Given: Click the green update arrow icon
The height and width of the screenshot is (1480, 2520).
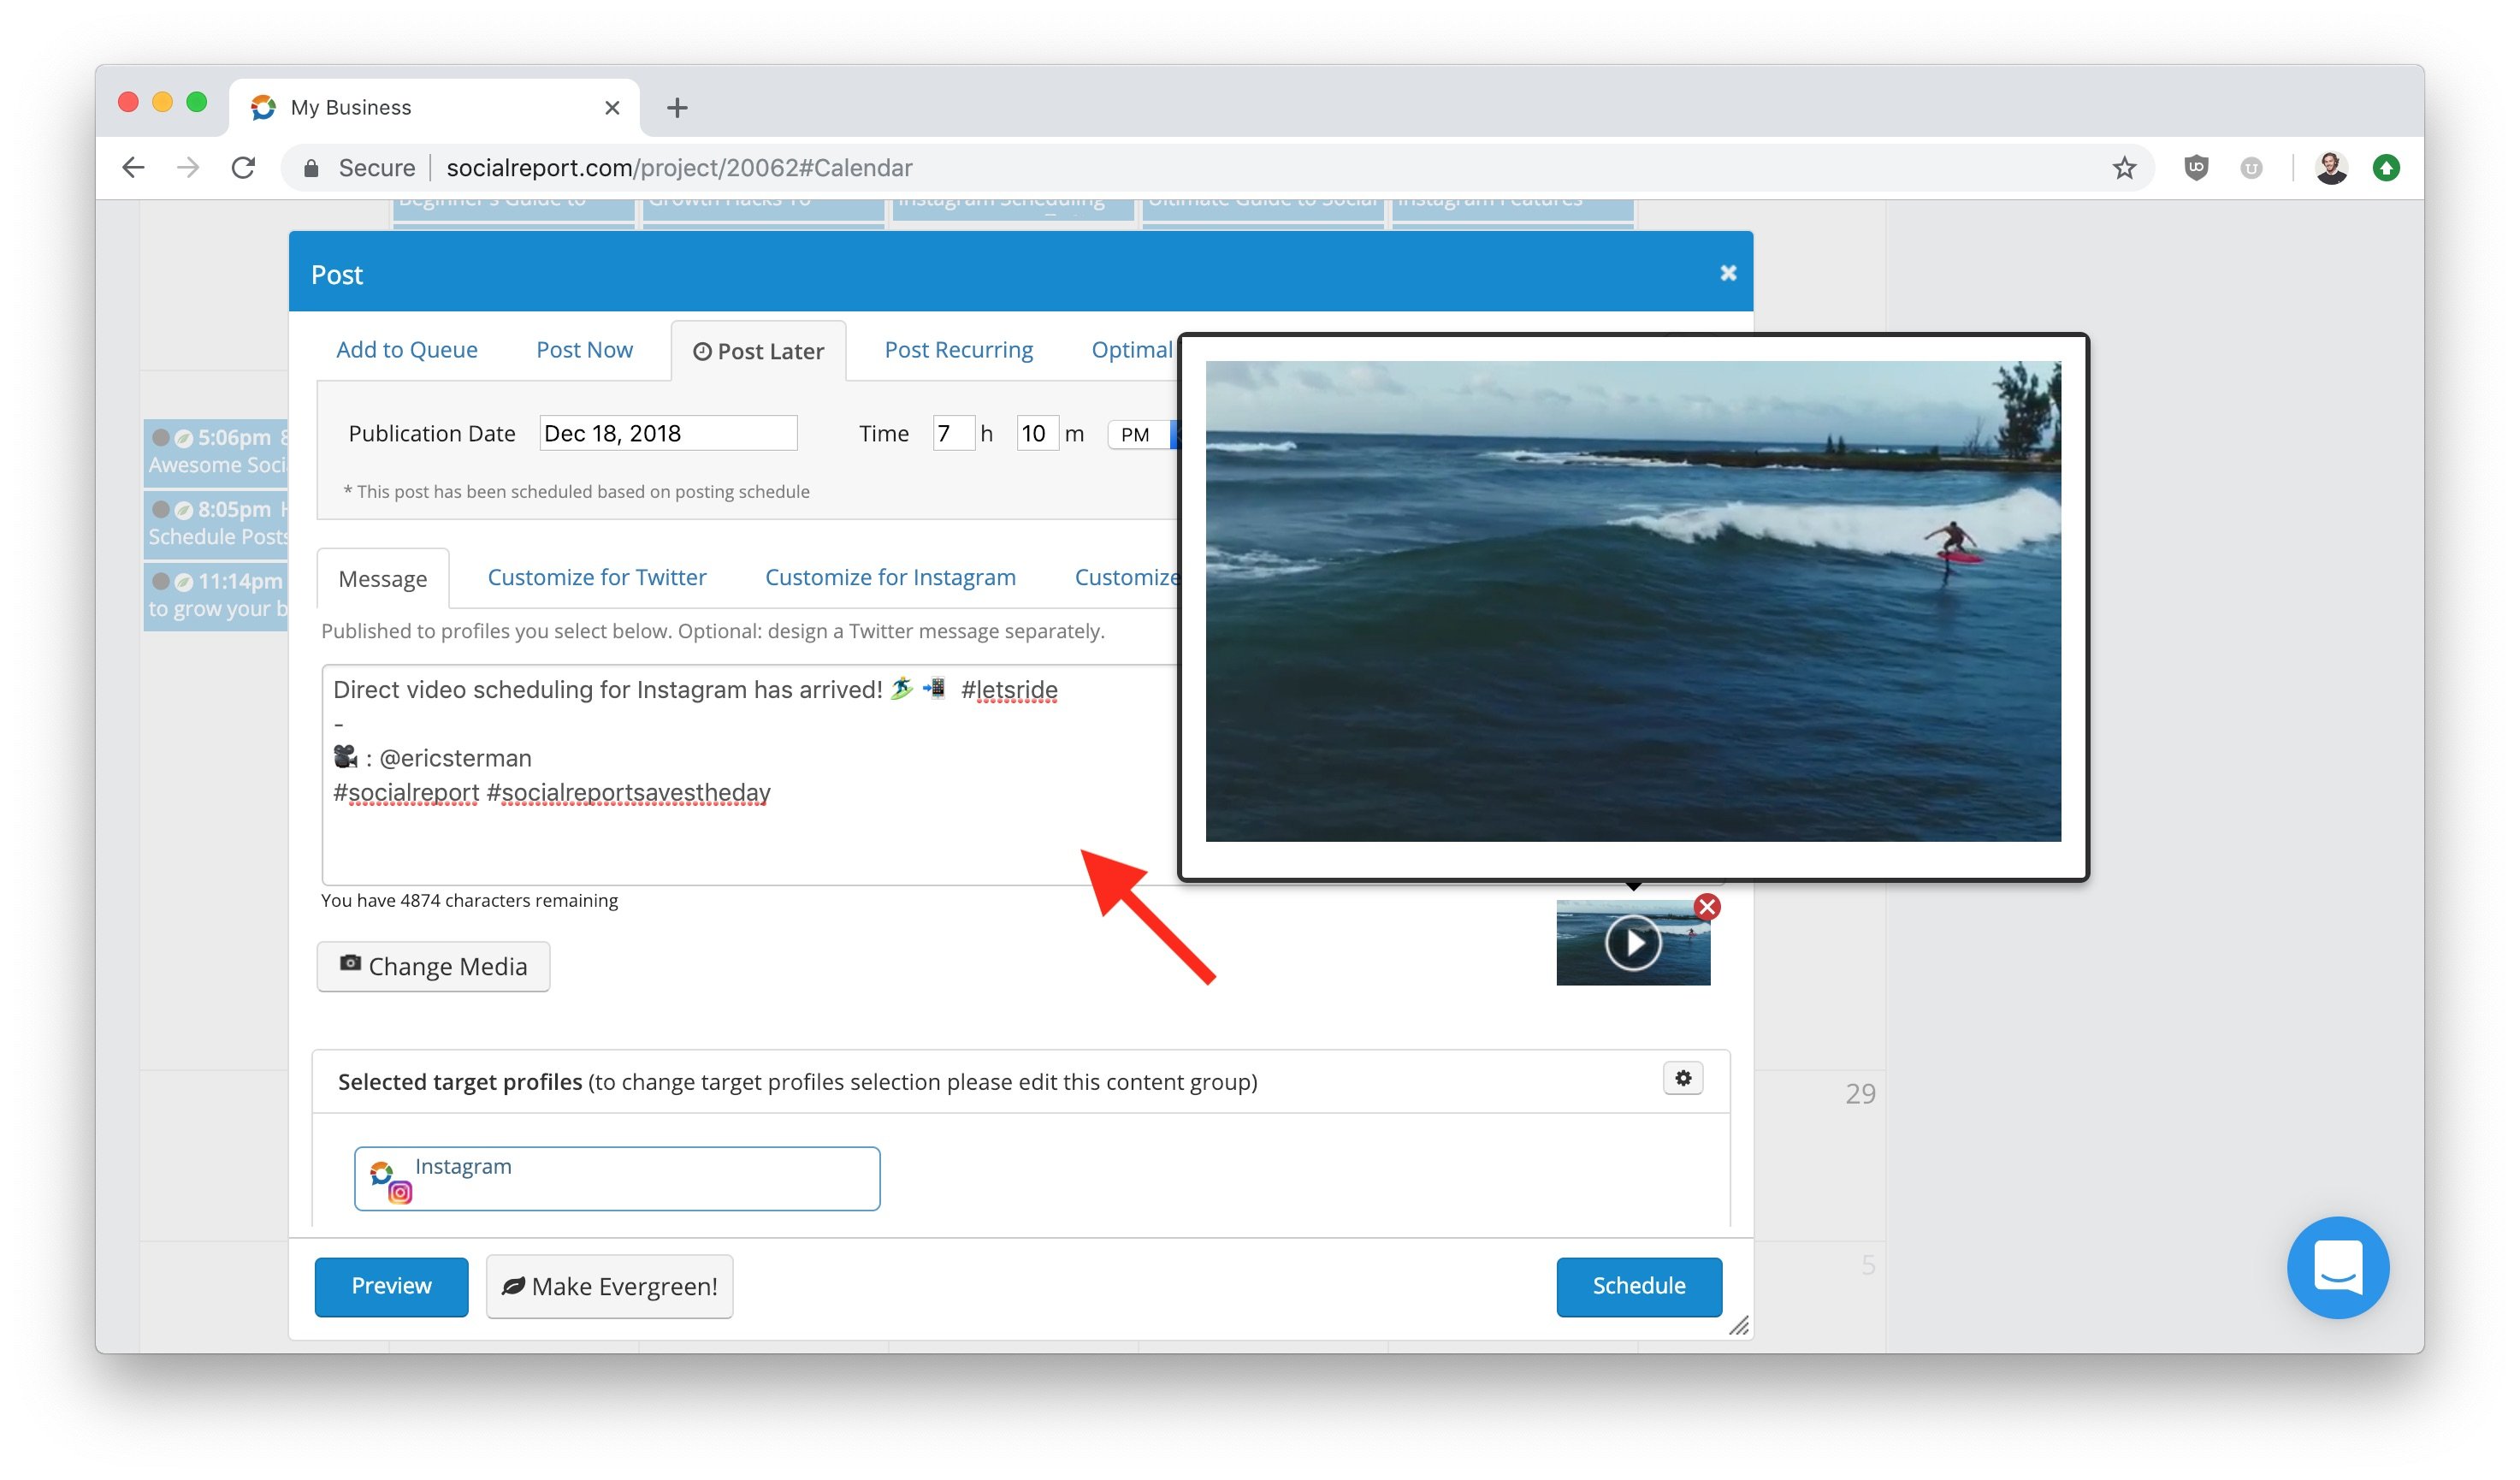Looking at the screenshot, I should pyautogui.click(x=2386, y=167).
